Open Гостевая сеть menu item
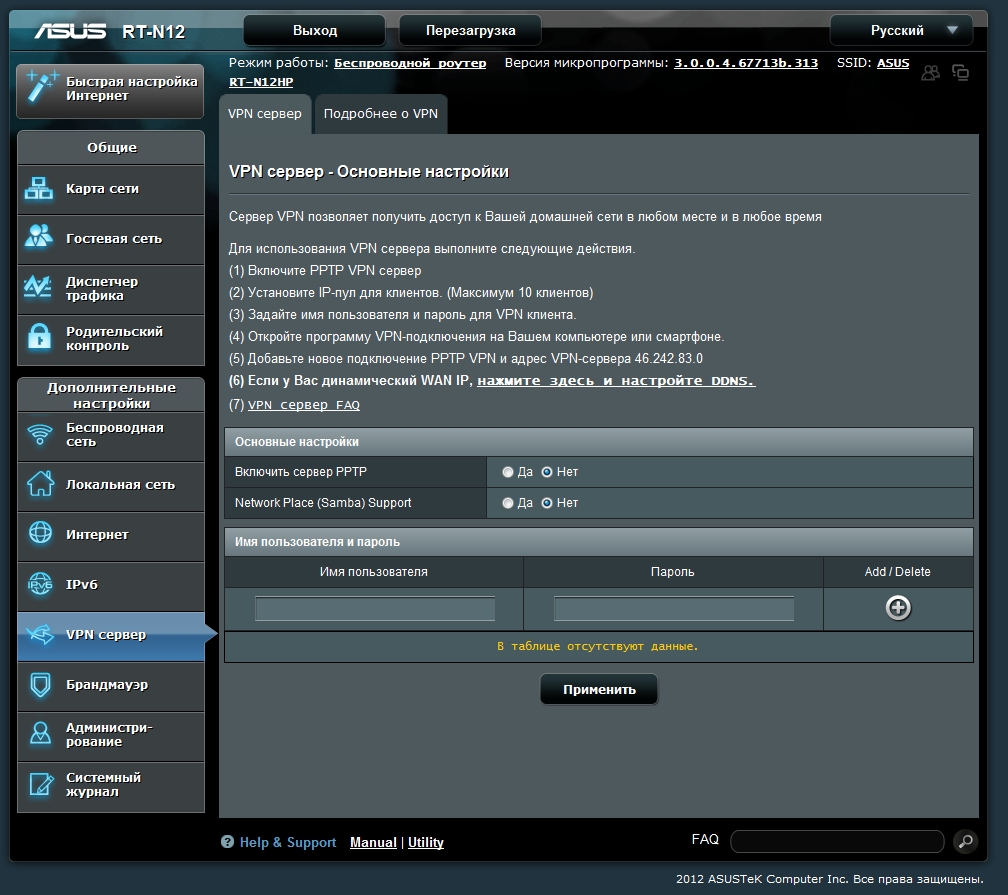This screenshot has width=1008, height=895. click(111, 239)
